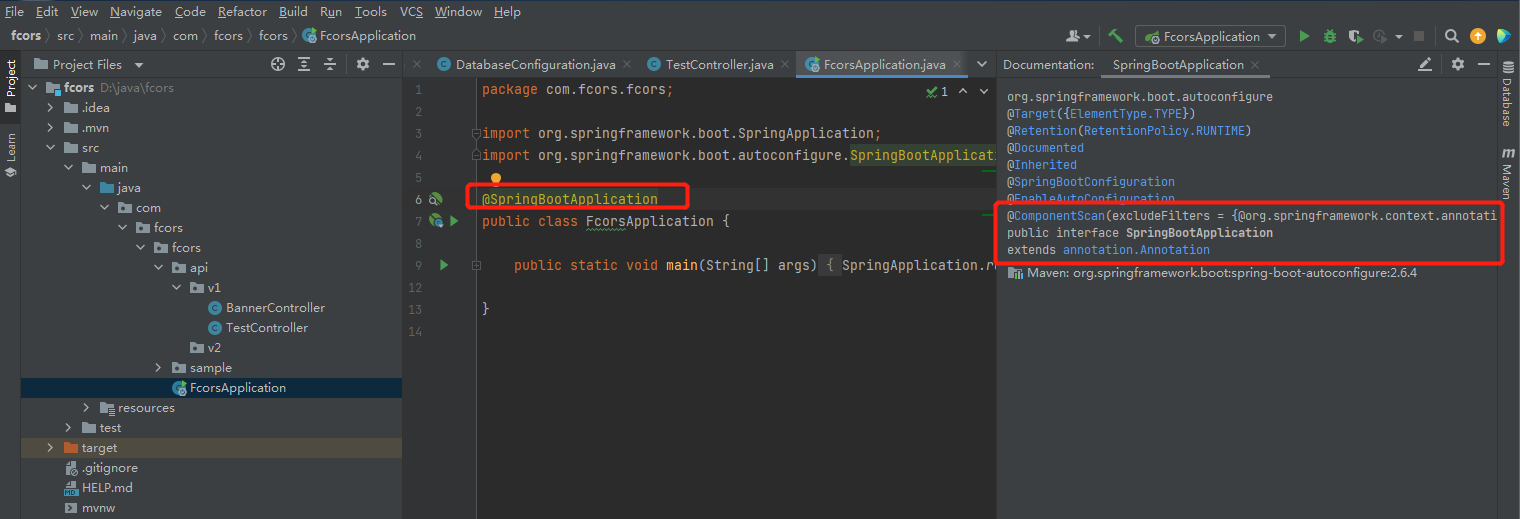Click select opened file crosshair icon

click(278, 64)
